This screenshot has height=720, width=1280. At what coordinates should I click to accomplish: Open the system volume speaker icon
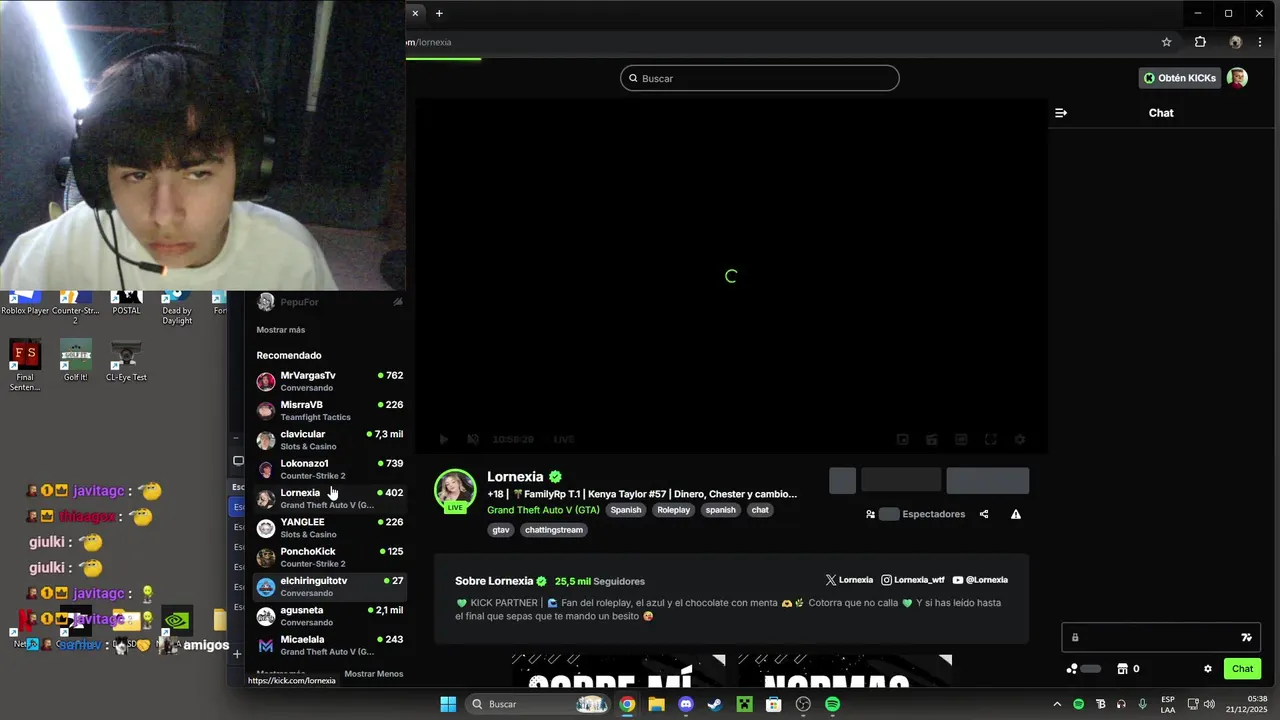tap(1210, 704)
